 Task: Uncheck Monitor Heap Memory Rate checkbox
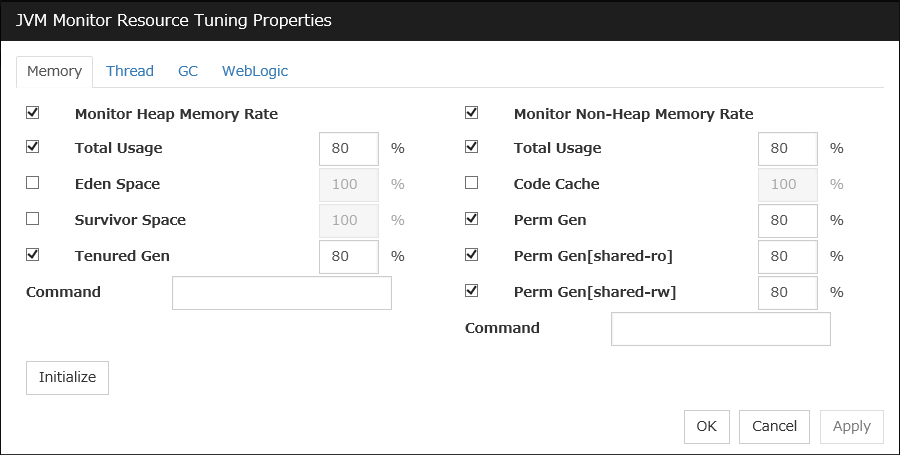pyautogui.click(x=33, y=113)
